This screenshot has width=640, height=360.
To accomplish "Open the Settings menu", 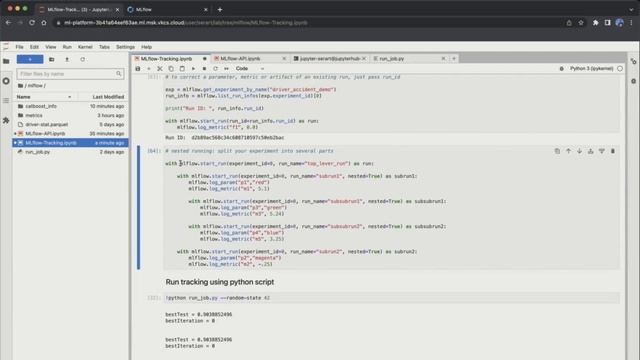I will [125, 47].
